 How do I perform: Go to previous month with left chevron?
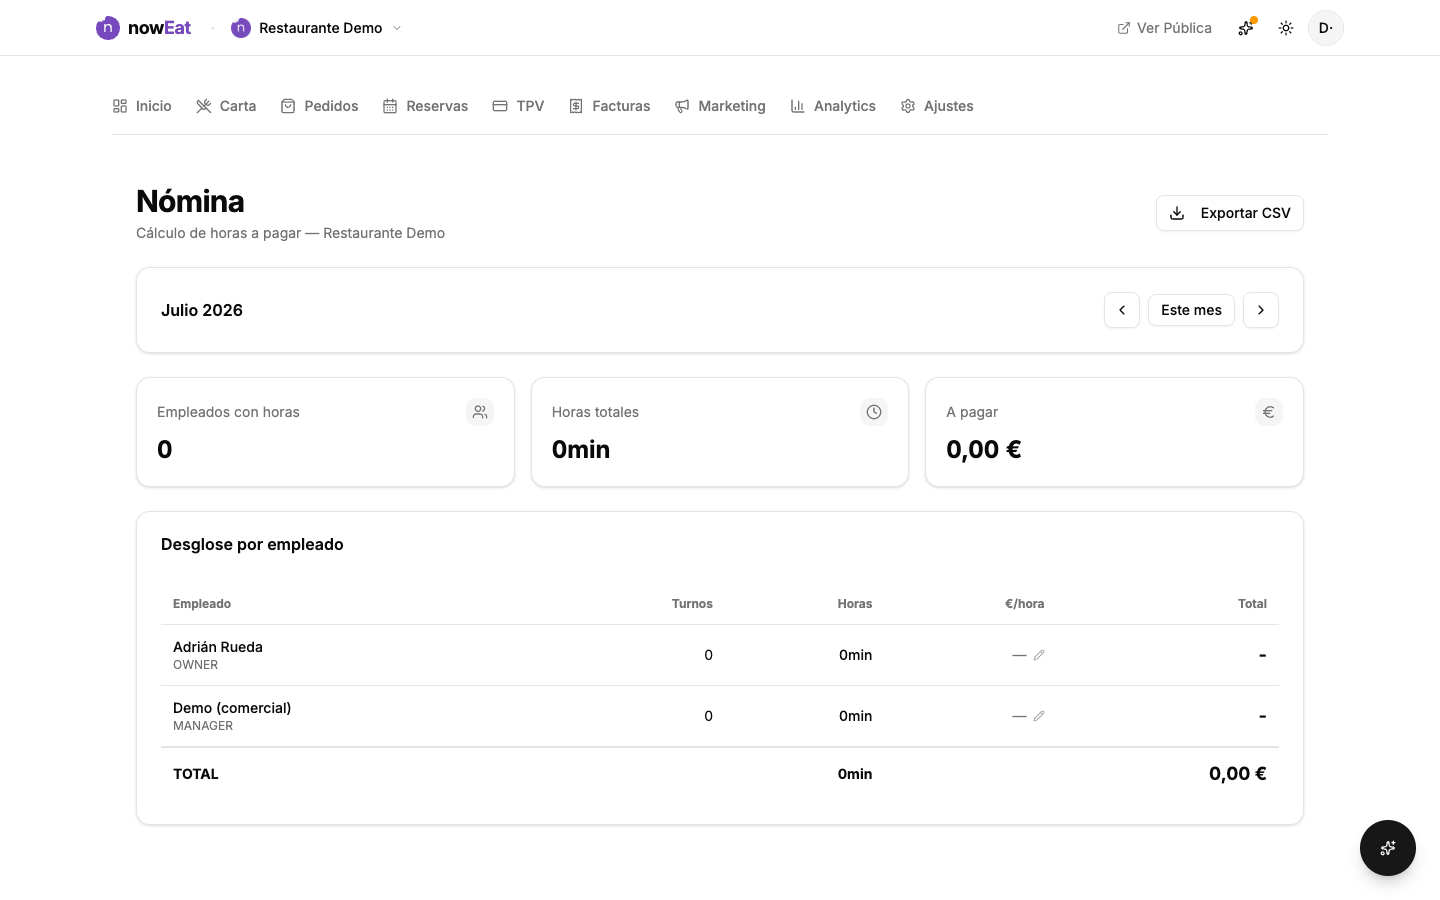(1122, 310)
